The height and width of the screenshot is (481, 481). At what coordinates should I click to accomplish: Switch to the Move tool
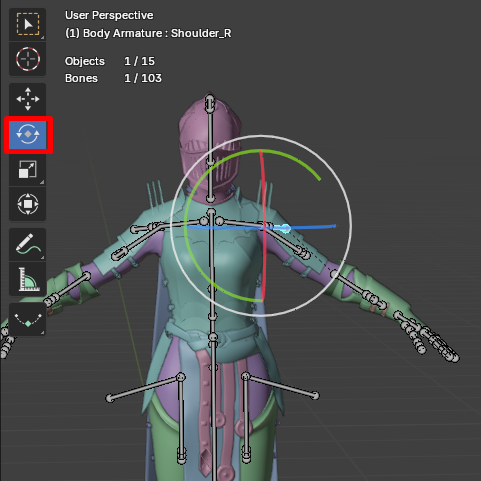[x=28, y=99]
